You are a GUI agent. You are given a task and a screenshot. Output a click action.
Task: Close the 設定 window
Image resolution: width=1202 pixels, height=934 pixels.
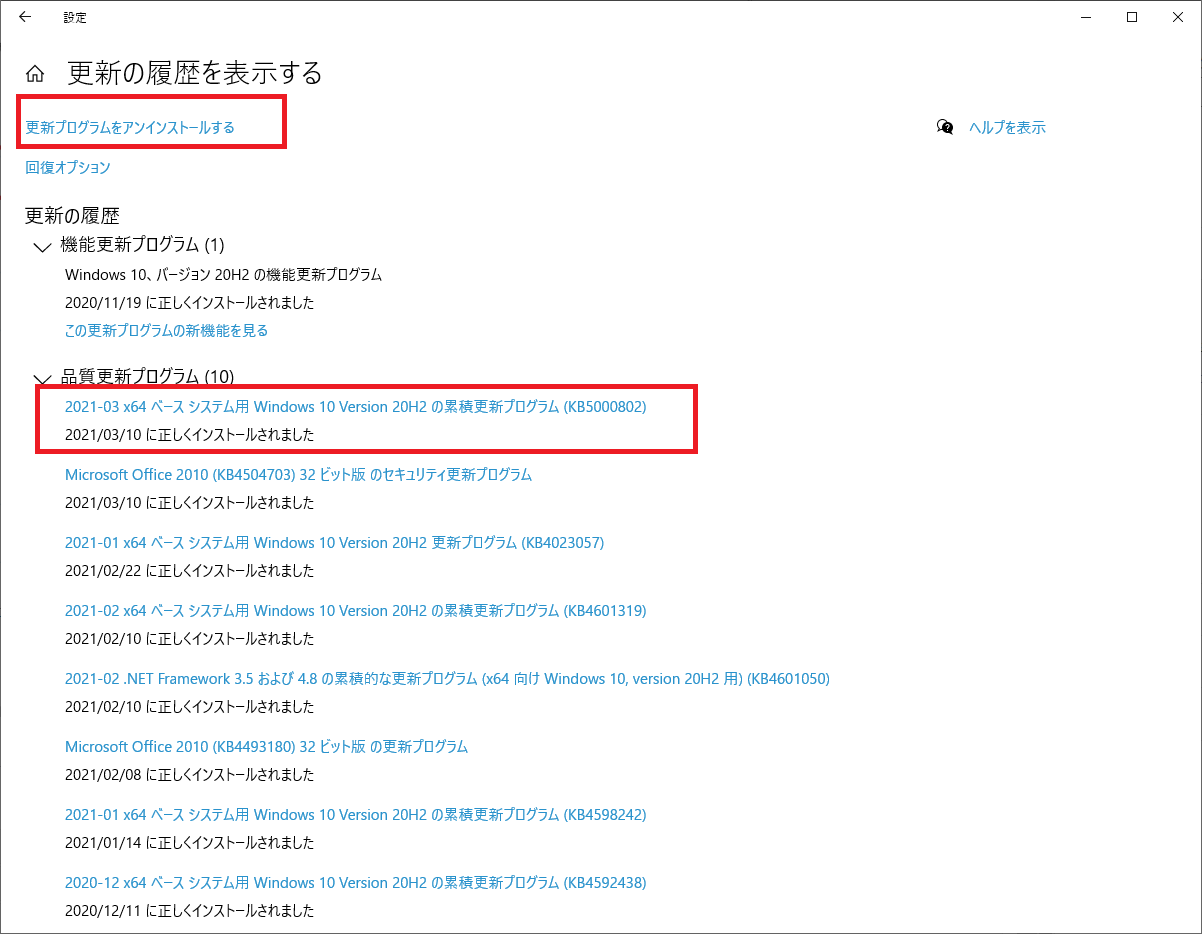tap(1178, 17)
